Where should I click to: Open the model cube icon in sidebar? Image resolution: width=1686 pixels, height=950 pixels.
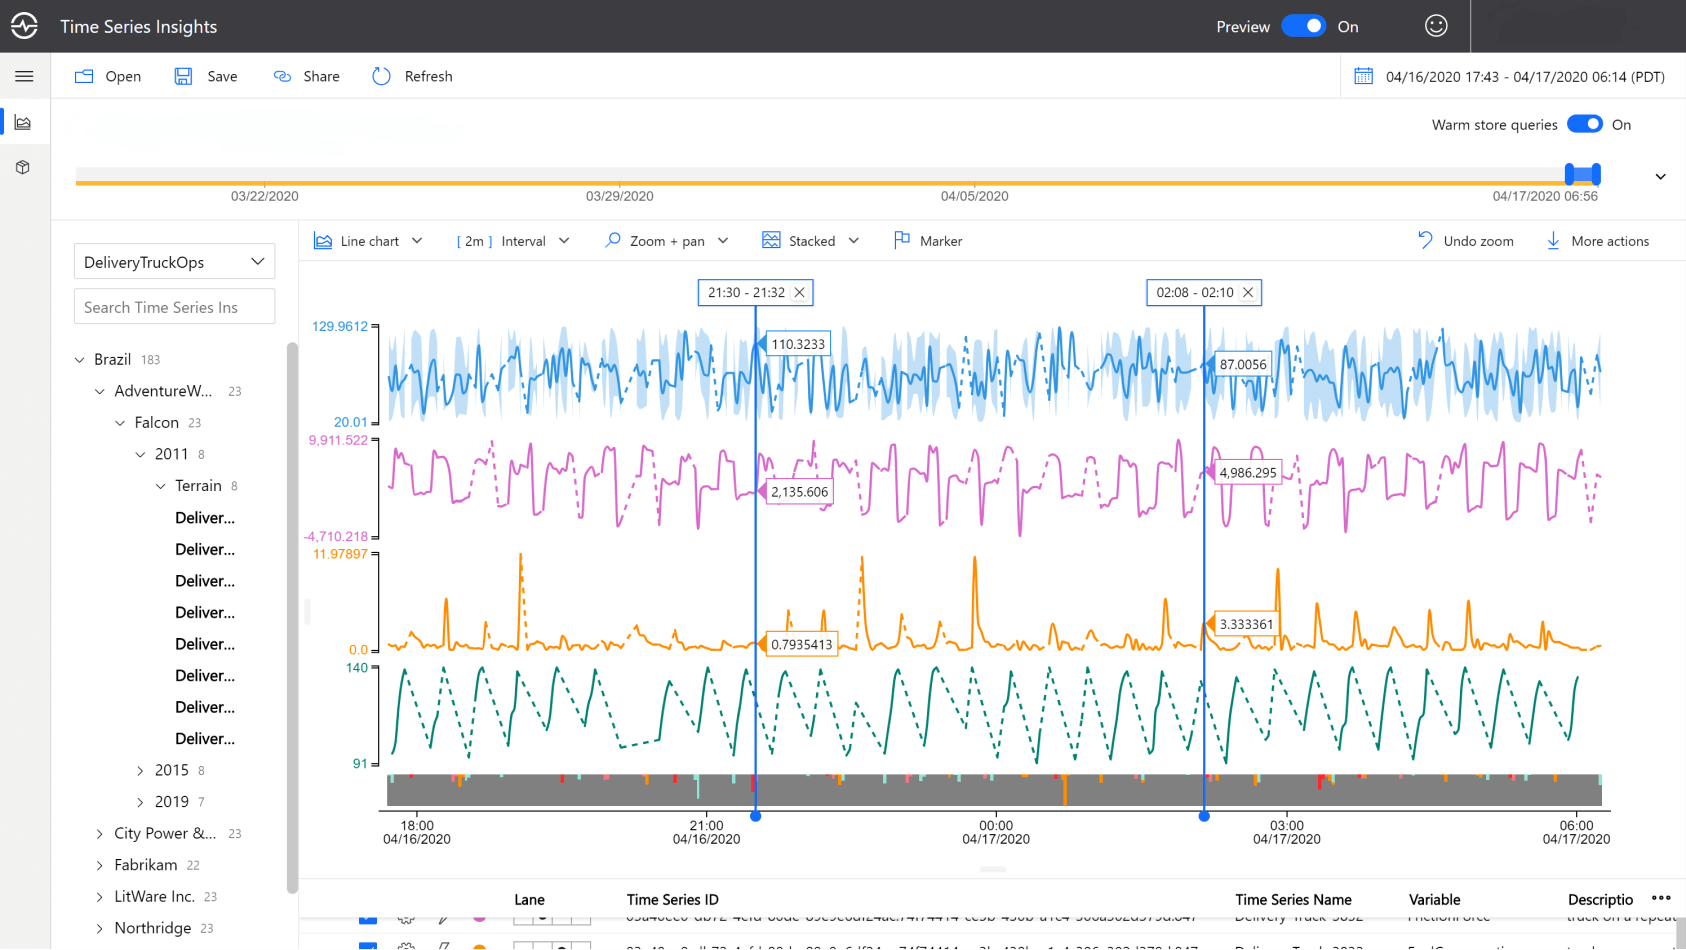click(23, 167)
